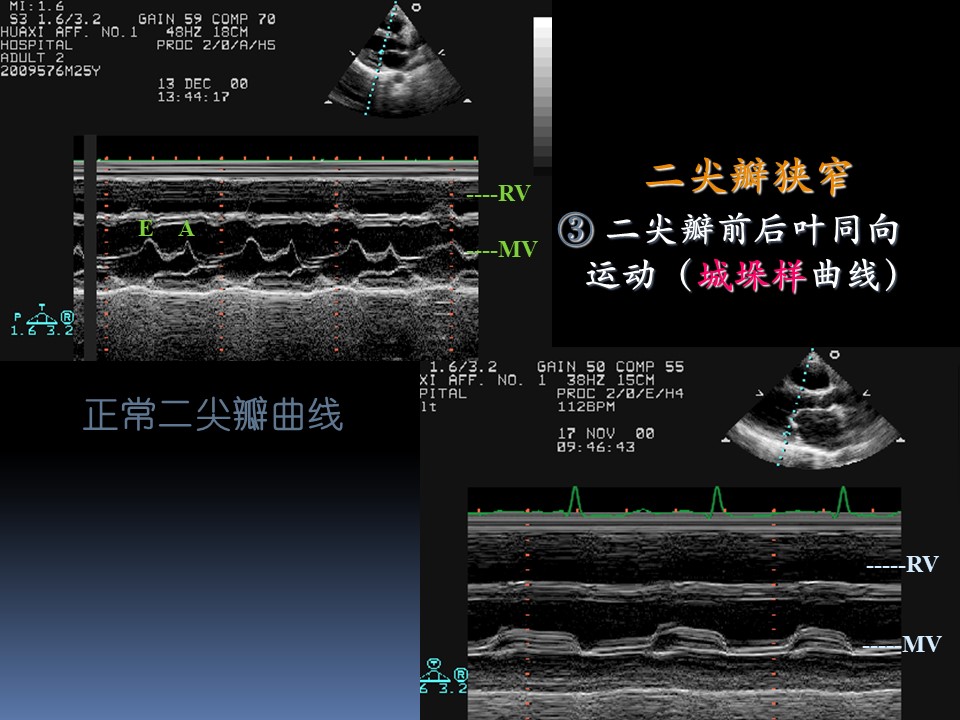Viewport: 960px width, 720px height.
Task: Click the text 运动 on the slide
Action: (x=620, y=275)
